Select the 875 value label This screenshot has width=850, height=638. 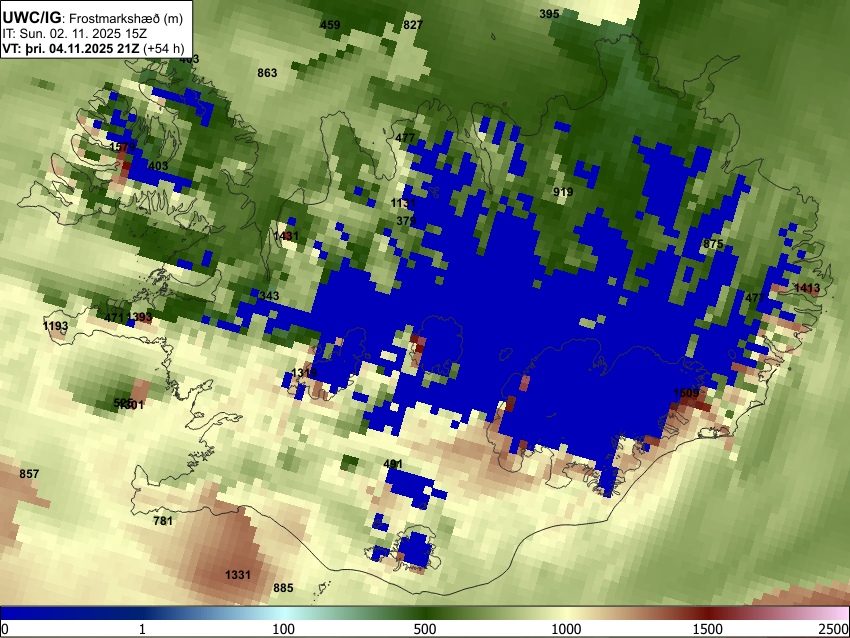click(713, 244)
